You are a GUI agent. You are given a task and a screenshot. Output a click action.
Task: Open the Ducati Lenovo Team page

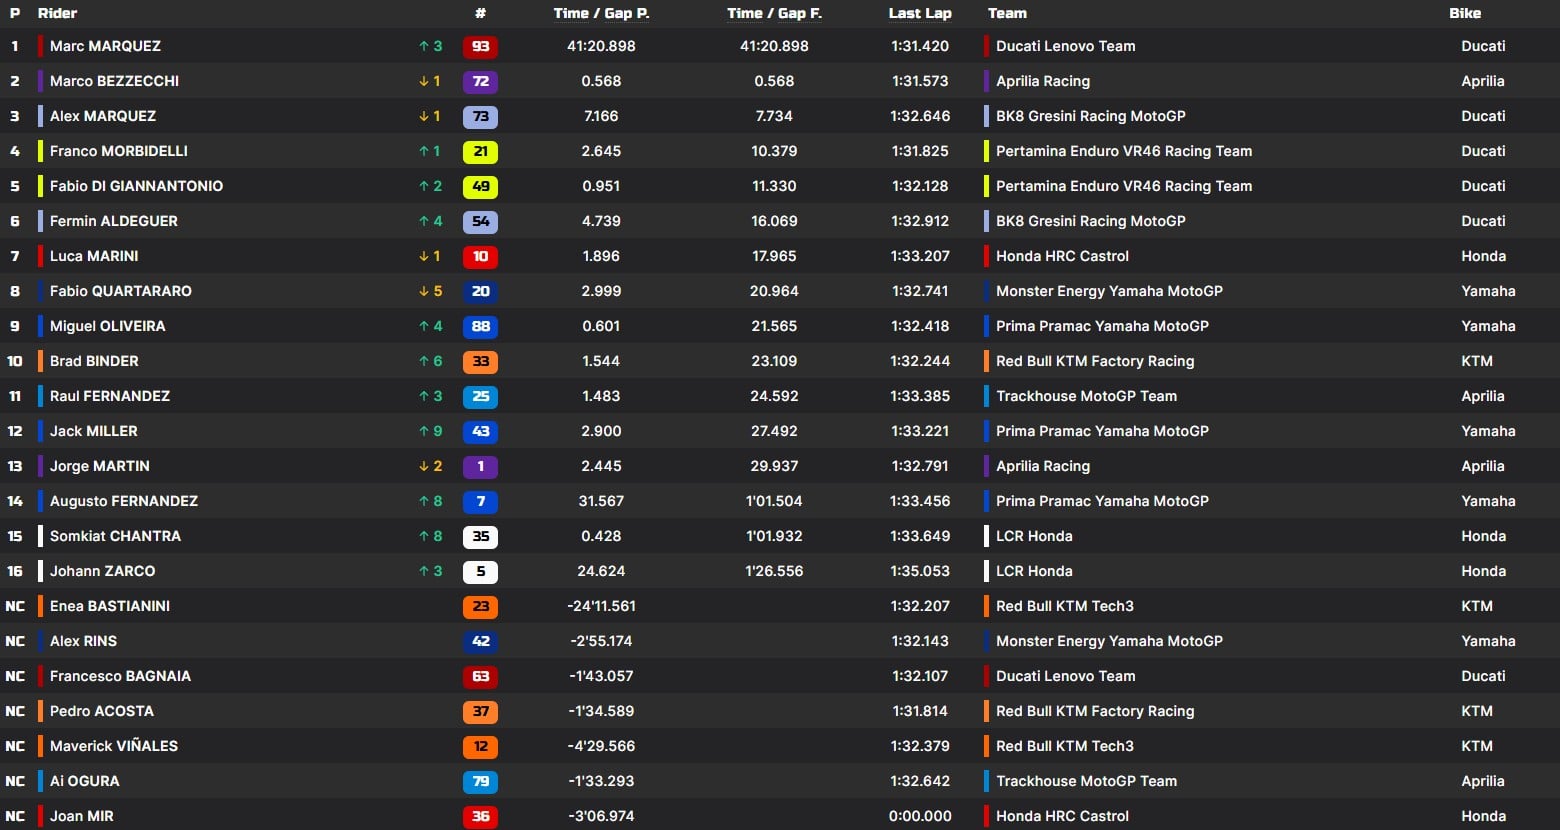[x=1064, y=46]
